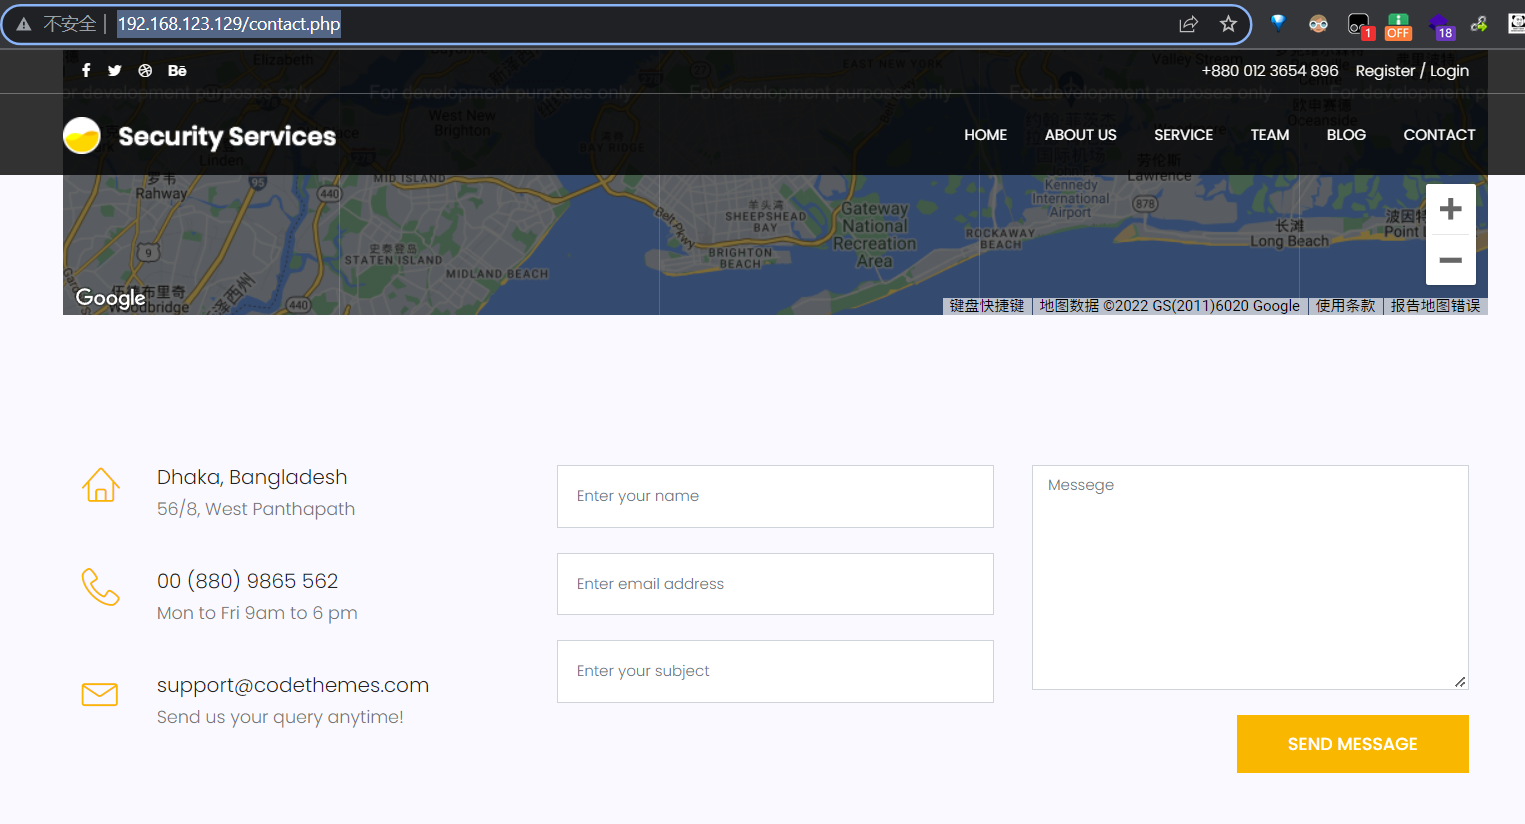Zoom in on the map
The image size is (1525, 824).
point(1451,209)
